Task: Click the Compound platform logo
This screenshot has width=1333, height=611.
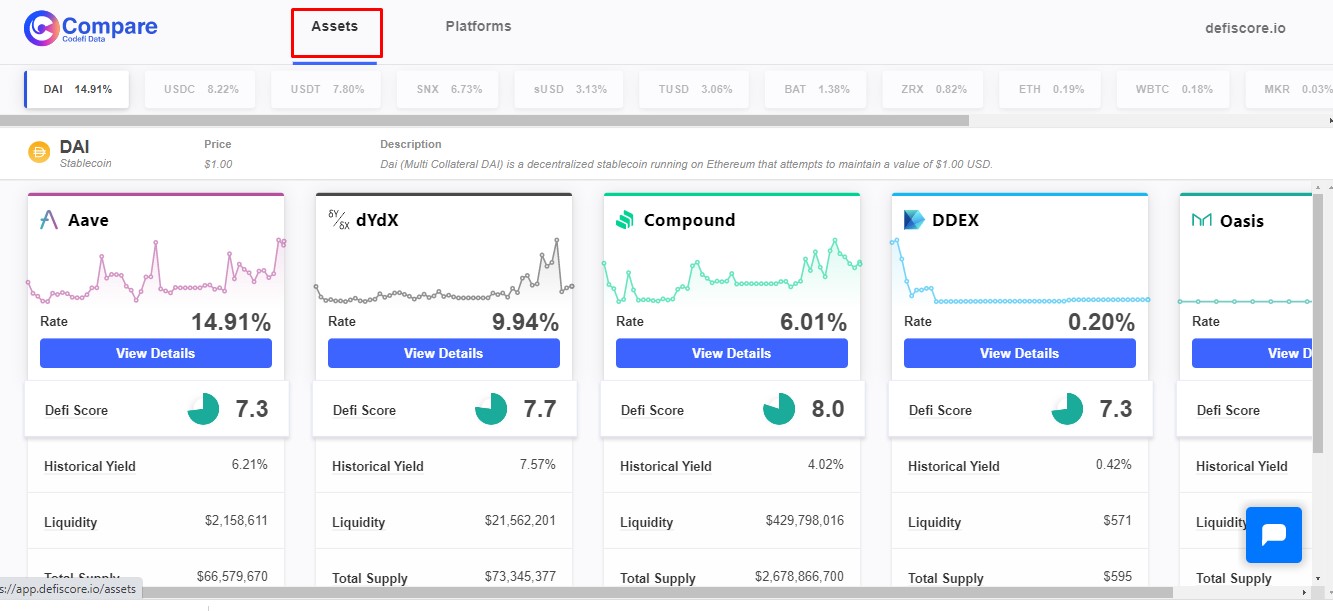Action: point(625,220)
